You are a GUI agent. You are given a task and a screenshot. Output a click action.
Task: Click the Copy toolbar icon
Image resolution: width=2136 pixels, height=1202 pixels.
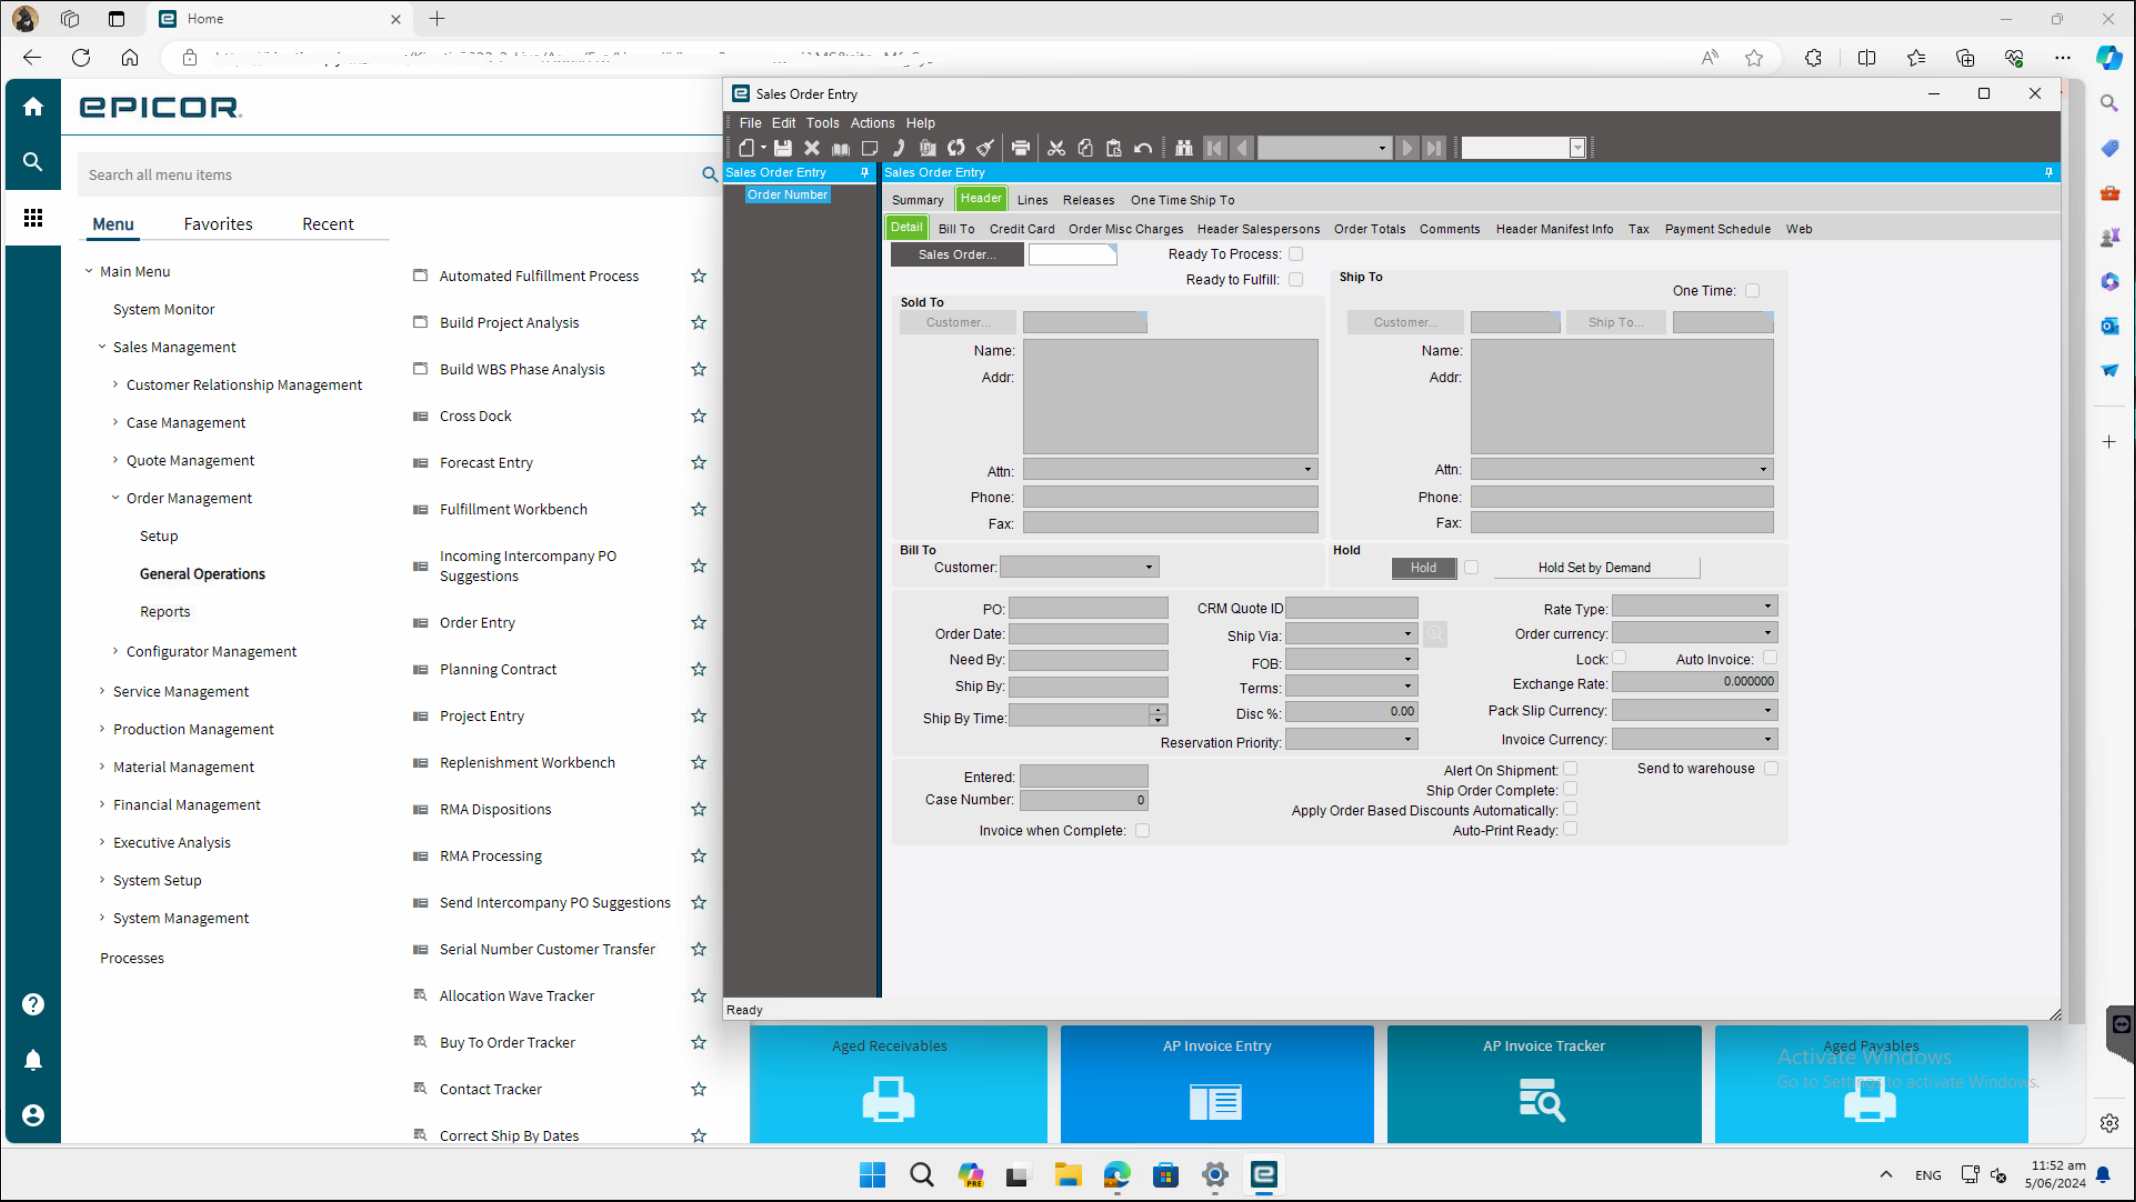click(1085, 148)
